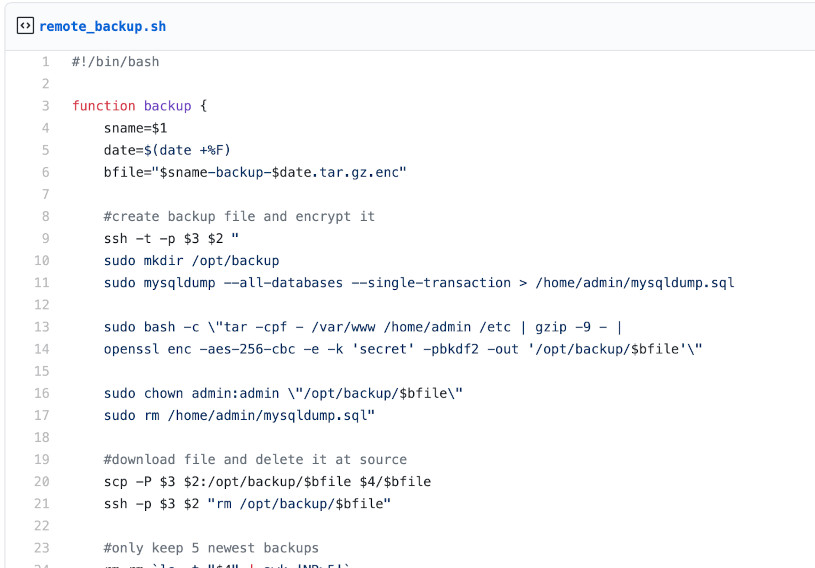Click the '#create backup file and encrypt it' comment
Image resolution: width=815 pixels, height=568 pixels.
[x=239, y=216]
